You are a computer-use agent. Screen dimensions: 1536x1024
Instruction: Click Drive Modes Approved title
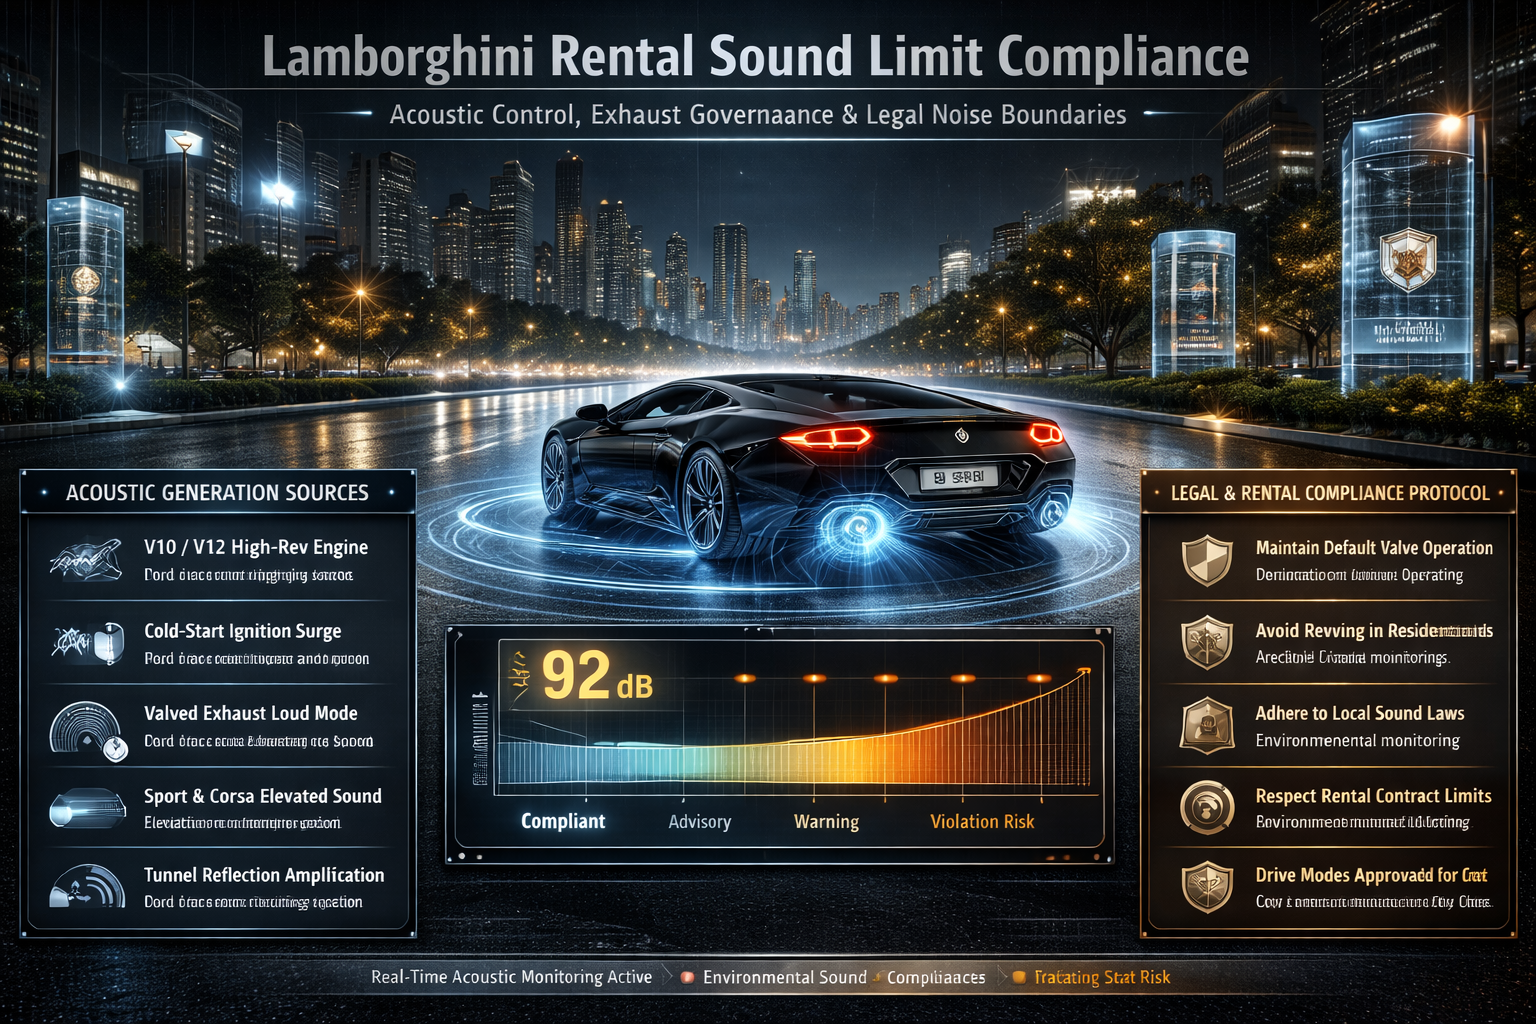coord(1371,875)
